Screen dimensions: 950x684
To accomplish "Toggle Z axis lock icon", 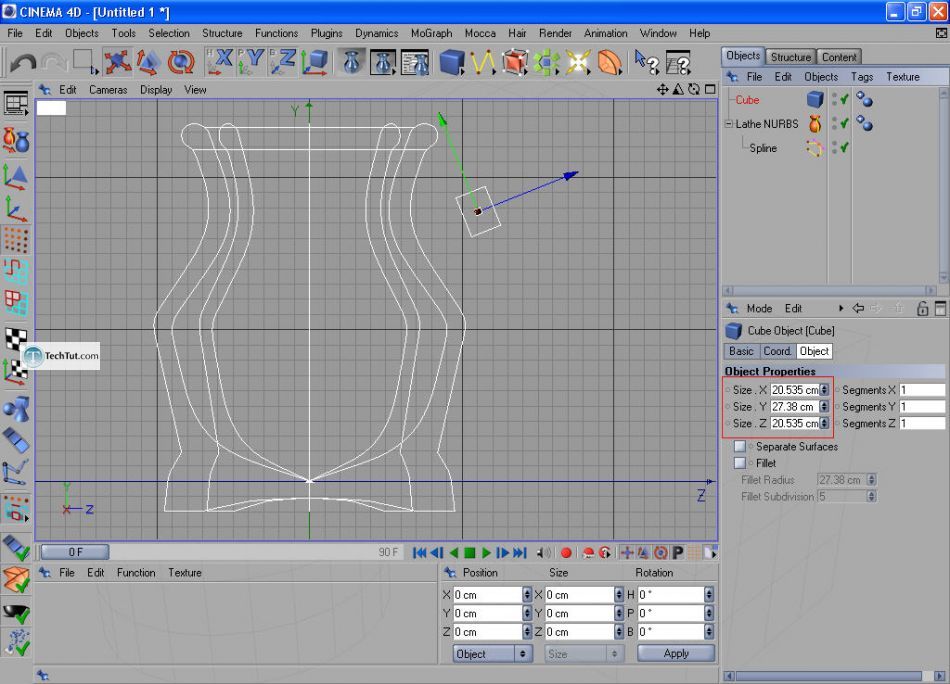I will [x=283, y=62].
